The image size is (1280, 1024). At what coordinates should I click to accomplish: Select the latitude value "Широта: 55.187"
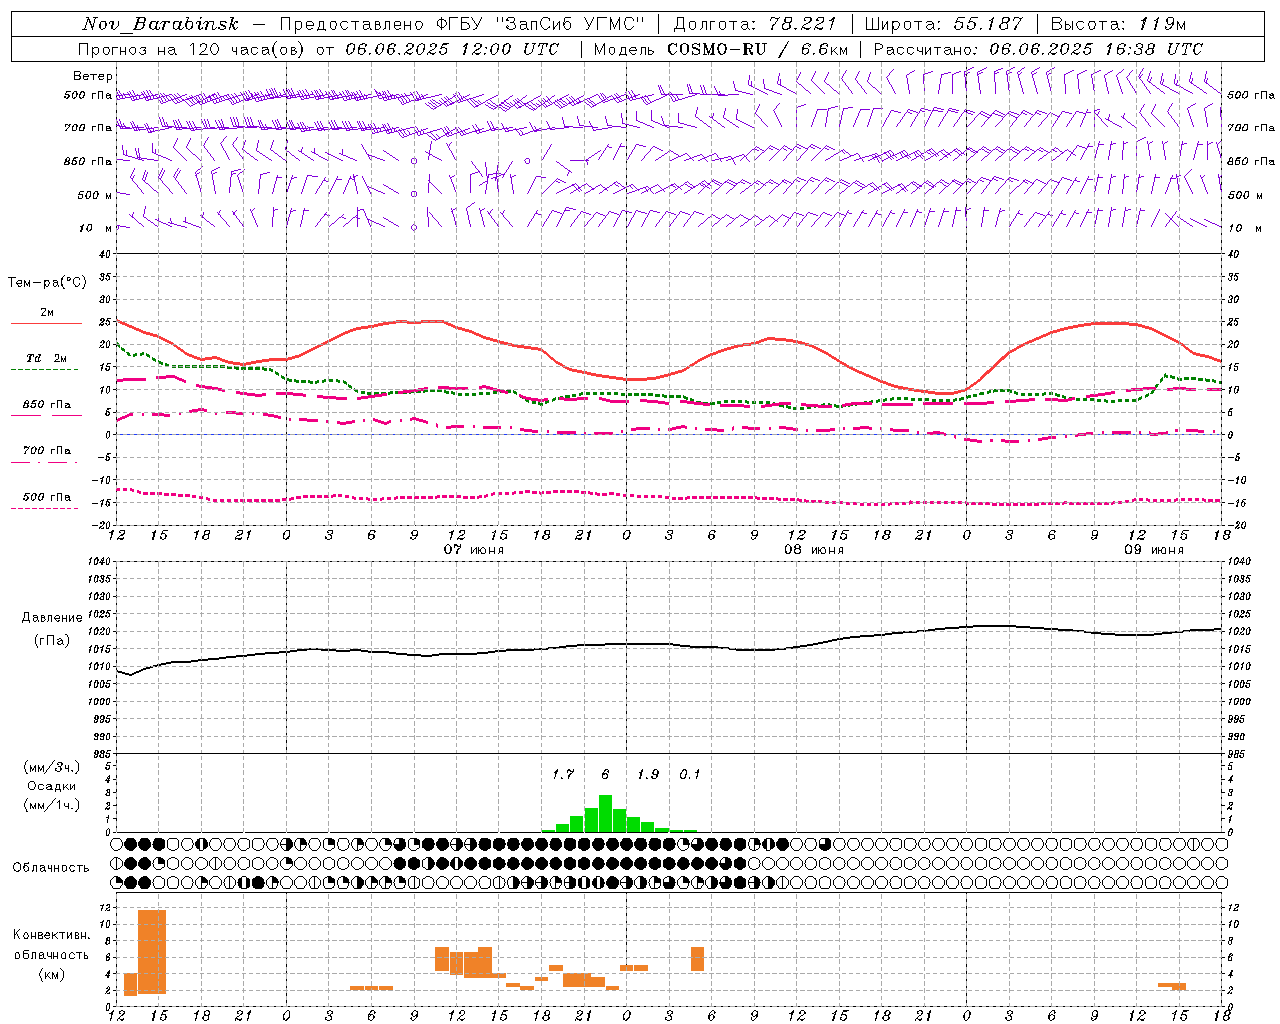point(944,24)
